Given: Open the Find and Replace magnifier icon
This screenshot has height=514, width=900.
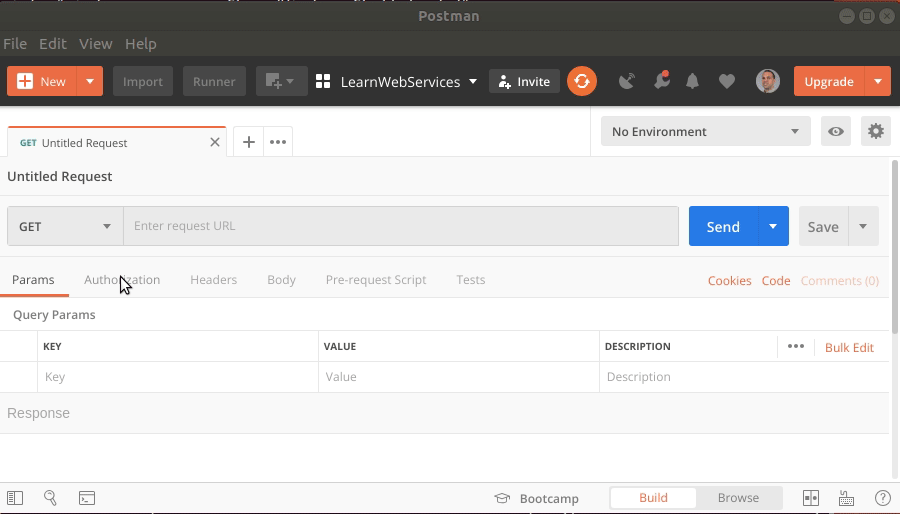Looking at the screenshot, I should pos(51,498).
